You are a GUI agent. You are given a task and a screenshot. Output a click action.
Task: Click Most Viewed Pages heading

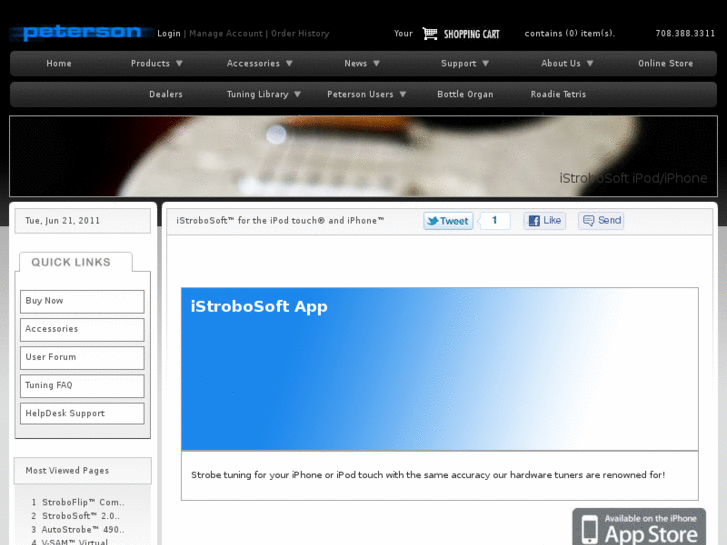67,471
